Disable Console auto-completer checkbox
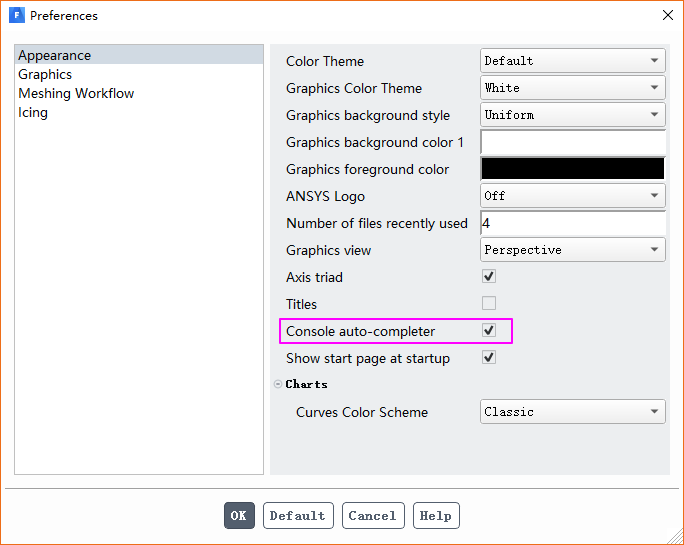This screenshot has height=545, width=684. pos(489,331)
